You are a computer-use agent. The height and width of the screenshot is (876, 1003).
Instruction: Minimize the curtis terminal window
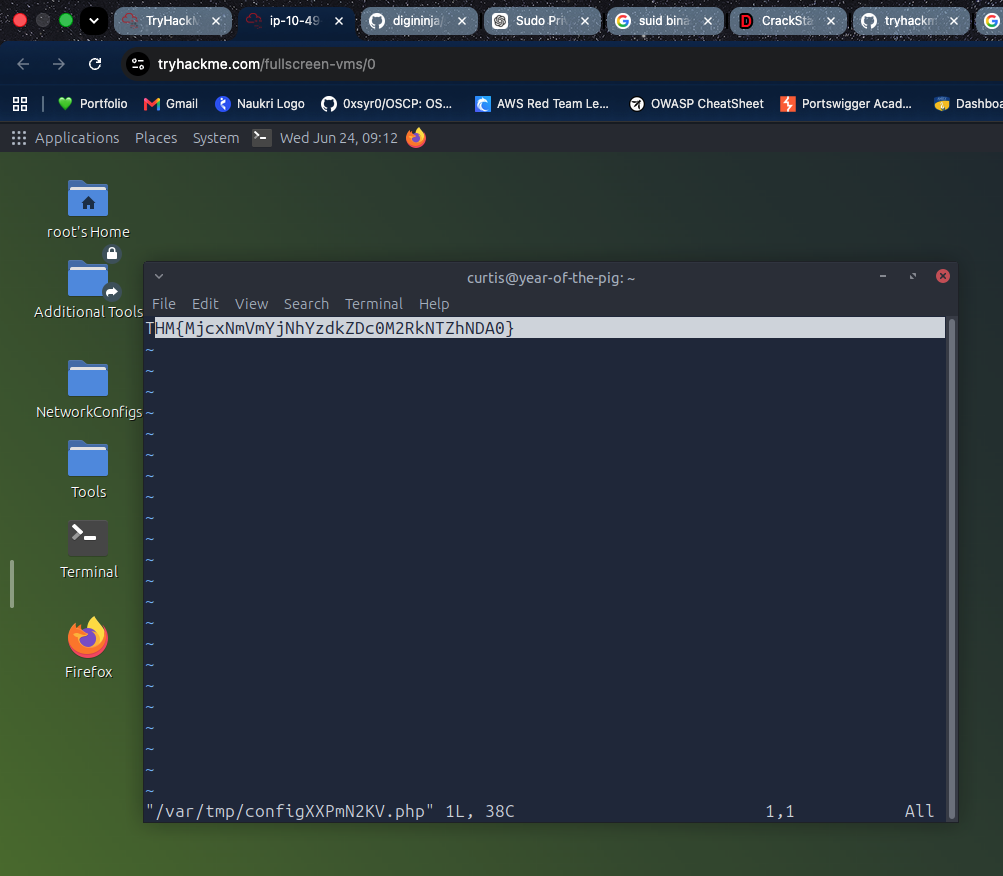click(883, 276)
